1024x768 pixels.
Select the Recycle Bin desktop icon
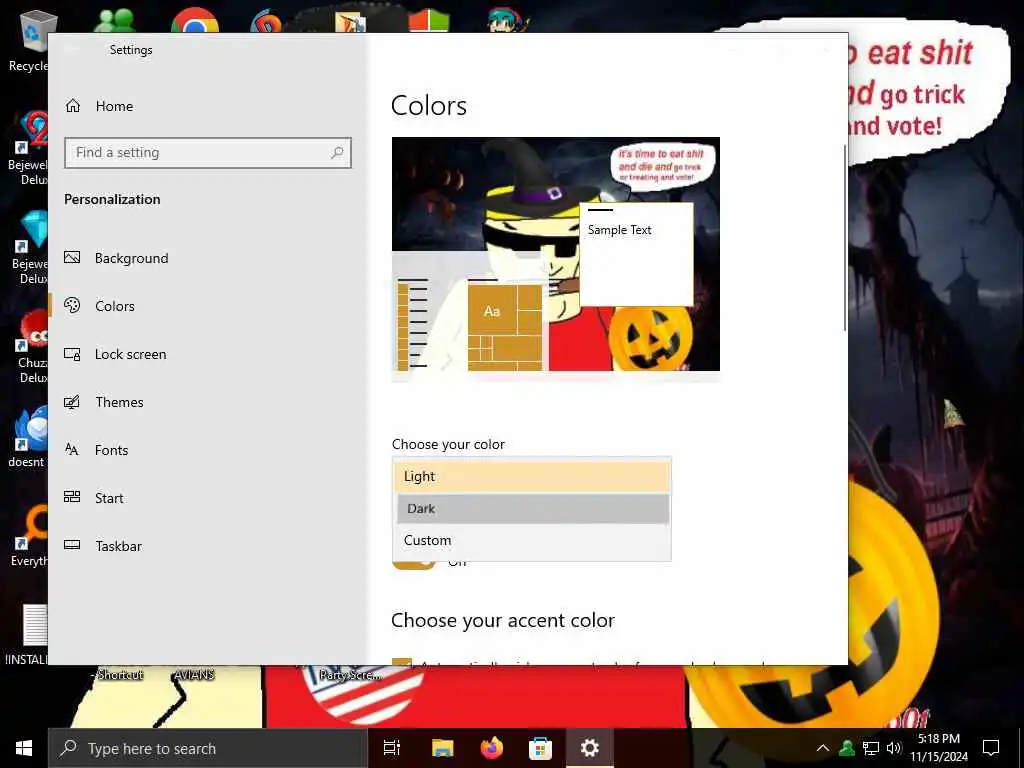(27, 40)
